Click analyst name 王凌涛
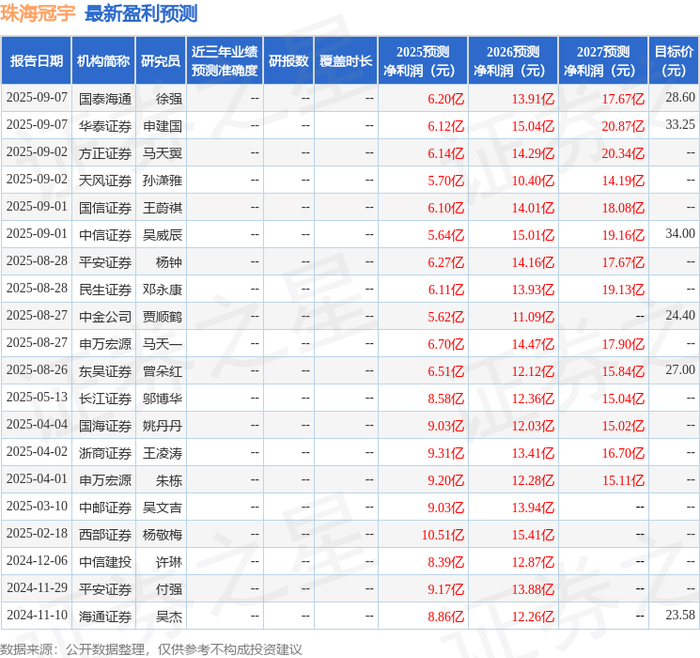 (162, 453)
